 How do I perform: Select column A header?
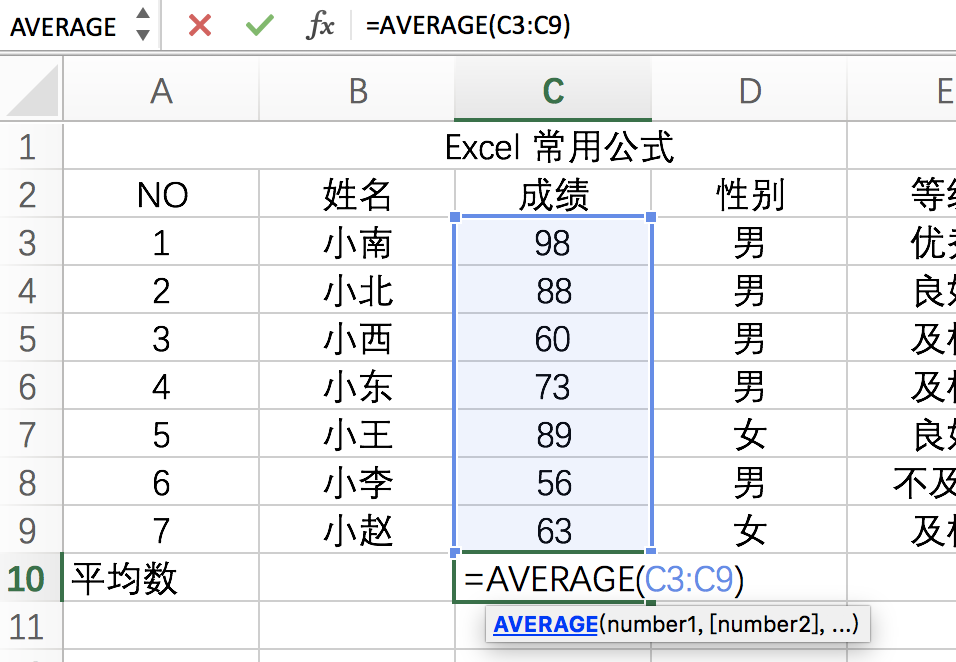tap(162, 91)
